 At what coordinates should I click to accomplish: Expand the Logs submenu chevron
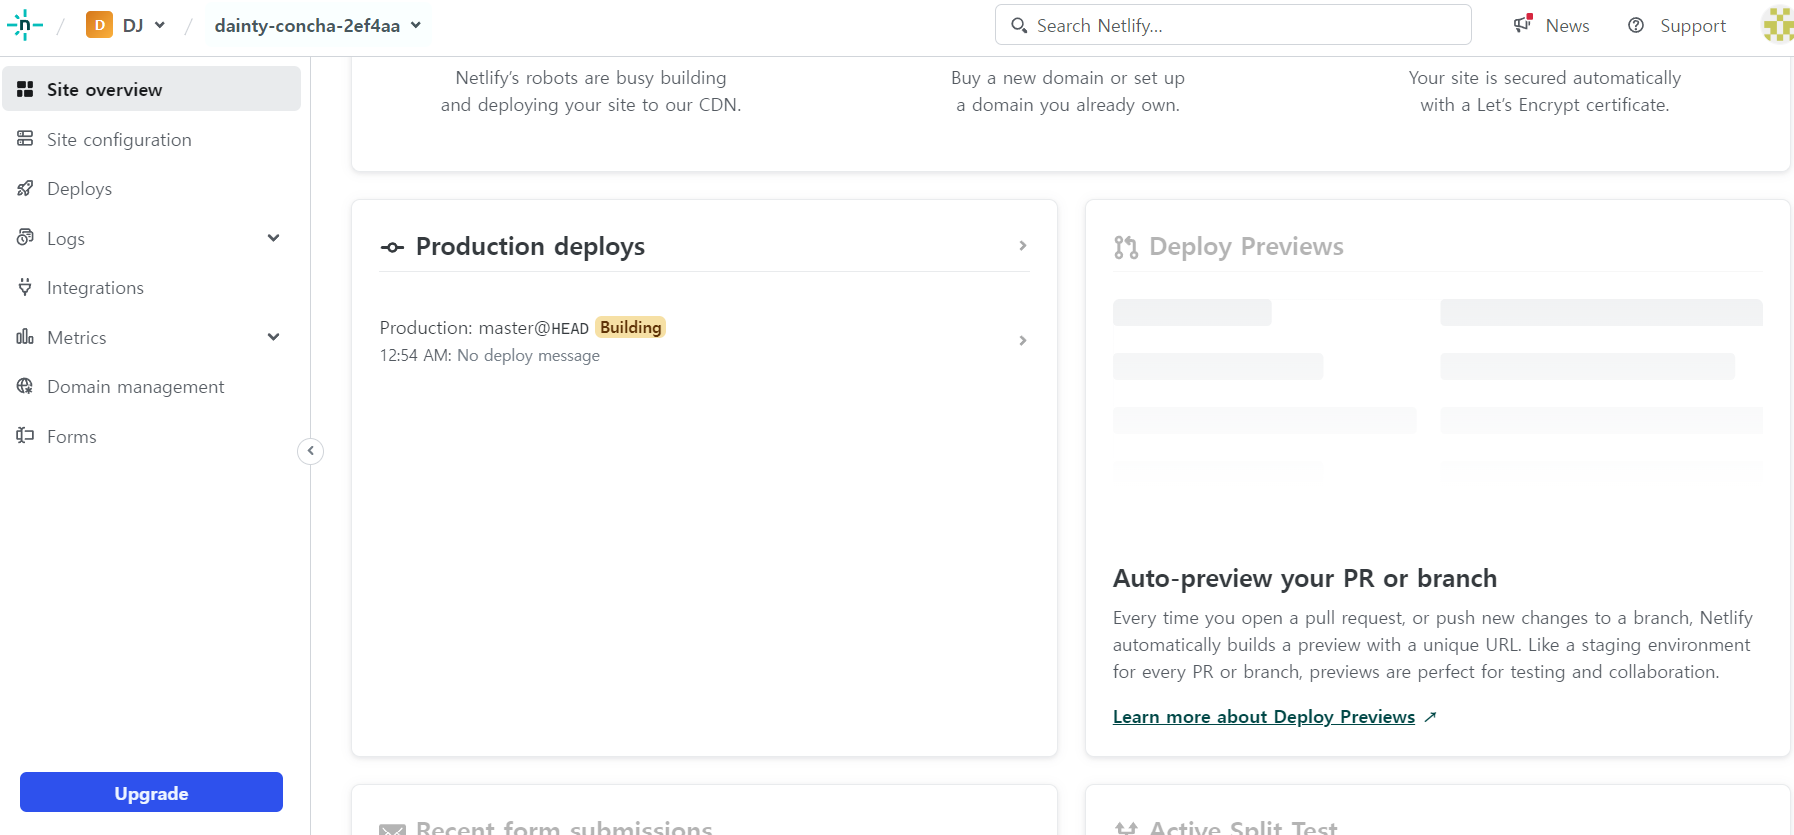click(x=274, y=238)
